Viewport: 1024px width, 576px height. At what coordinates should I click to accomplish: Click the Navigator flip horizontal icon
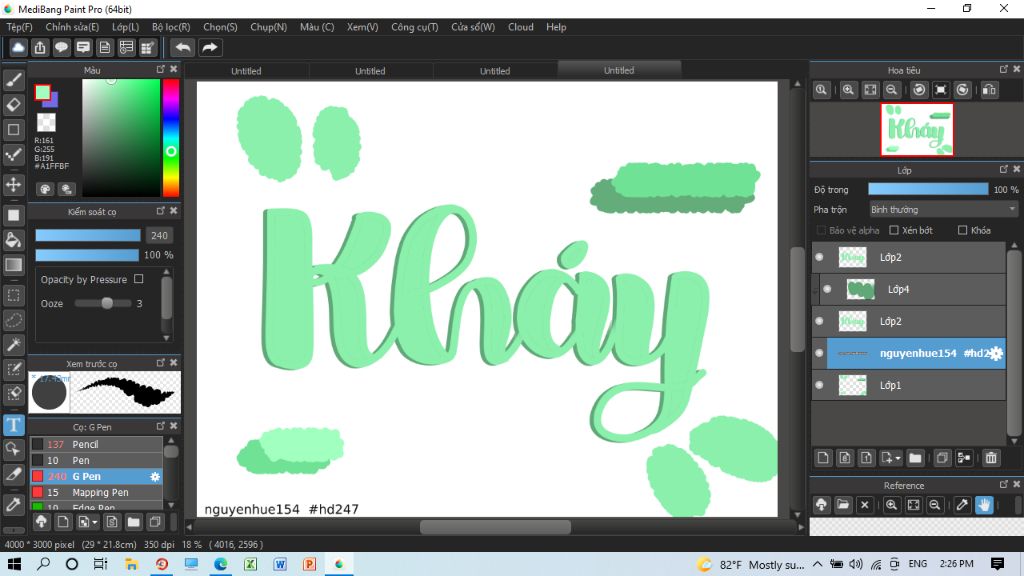[989, 90]
